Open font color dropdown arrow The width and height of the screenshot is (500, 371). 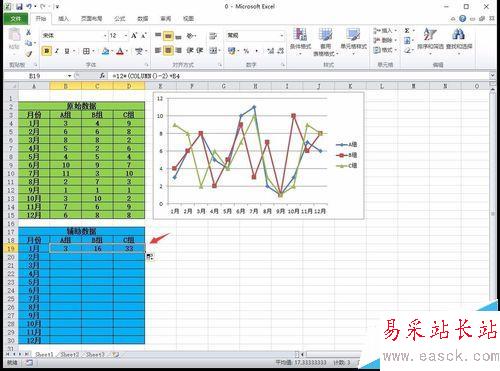127,51
